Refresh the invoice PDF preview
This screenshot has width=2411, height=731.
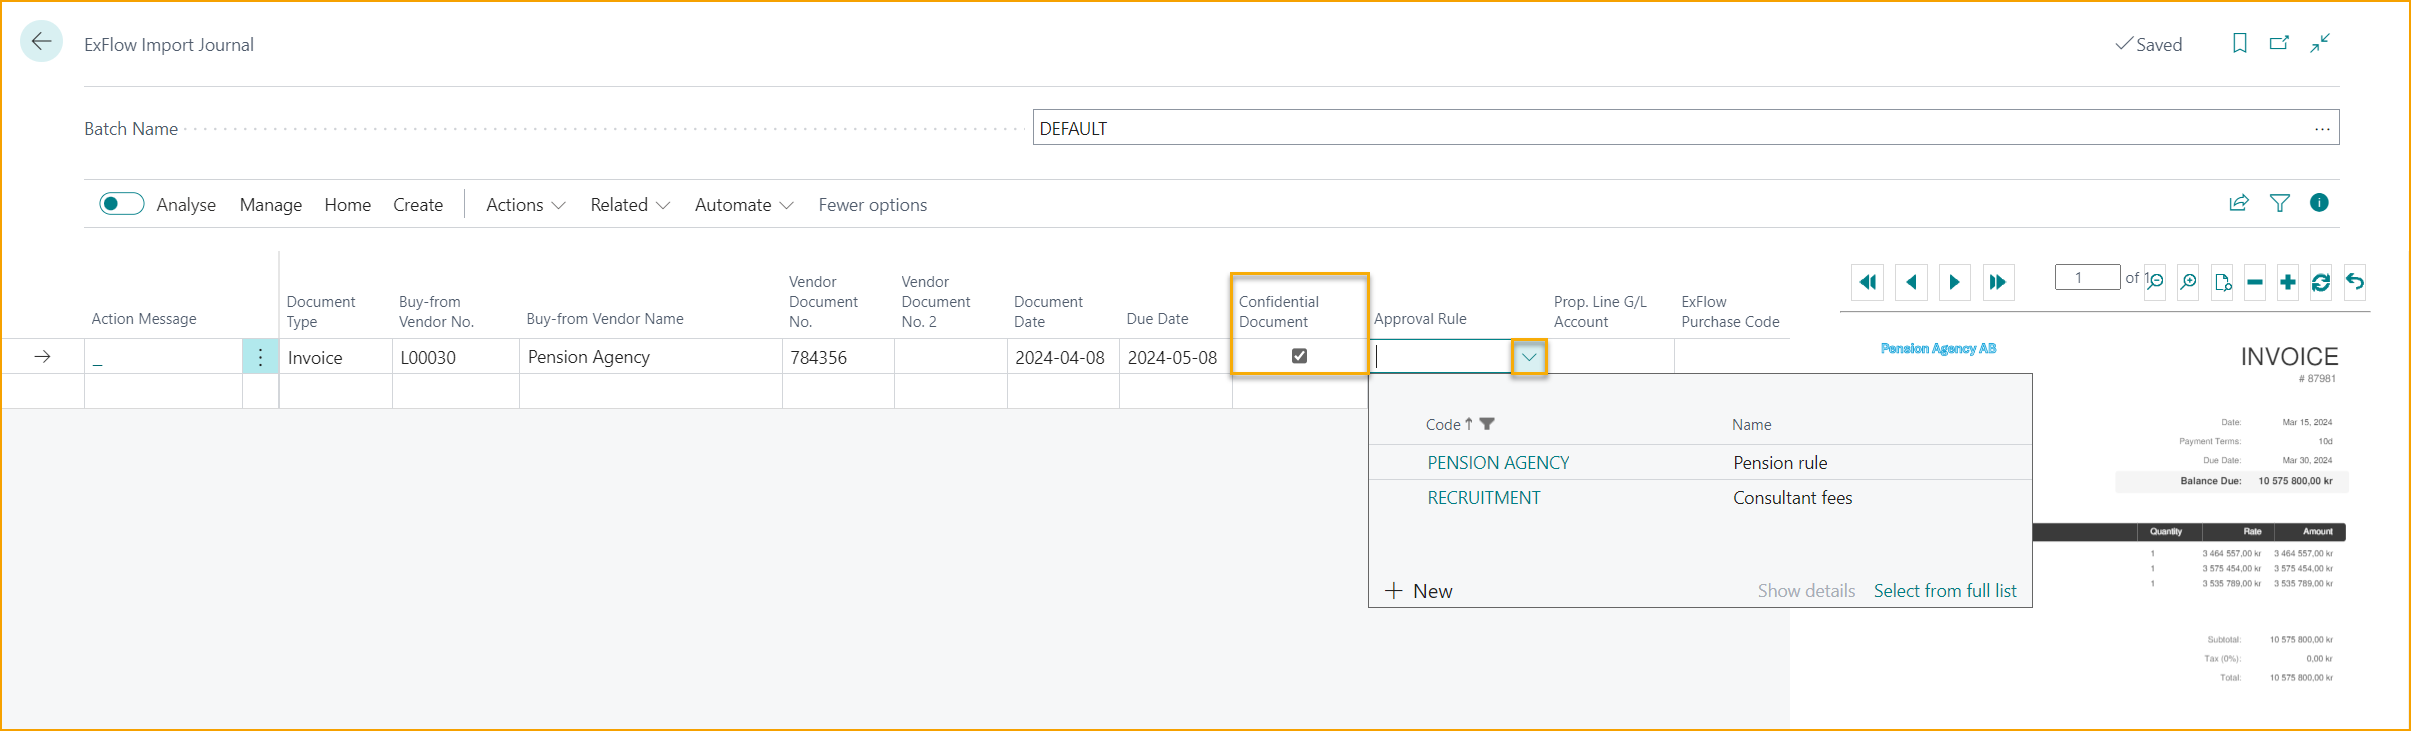pos(2321,282)
